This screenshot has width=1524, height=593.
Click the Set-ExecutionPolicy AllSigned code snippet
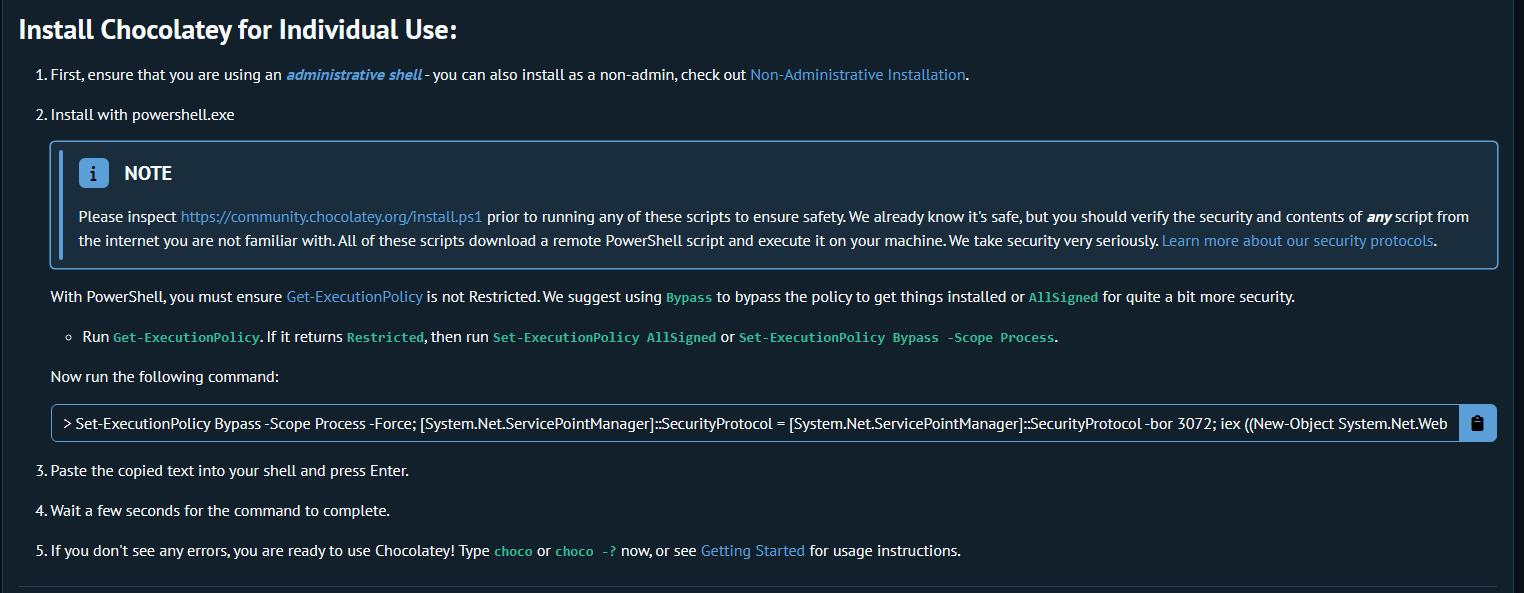tap(604, 338)
